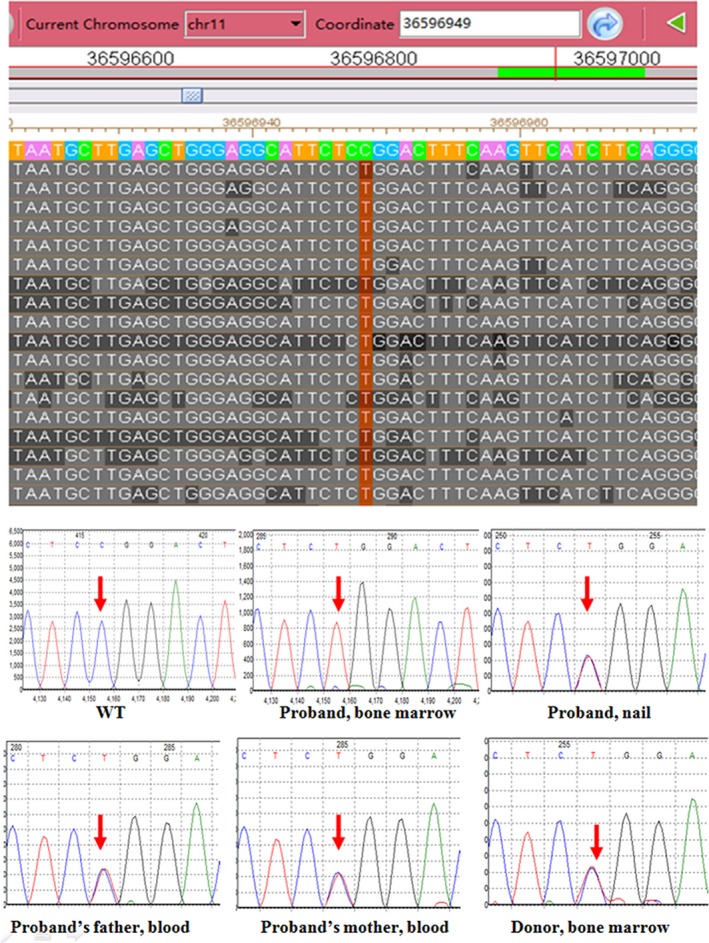The height and width of the screenshot is (943, 709).
Task: Open the Current Chromosome dropdown showing chr11
Action: [x=244, y=24]
